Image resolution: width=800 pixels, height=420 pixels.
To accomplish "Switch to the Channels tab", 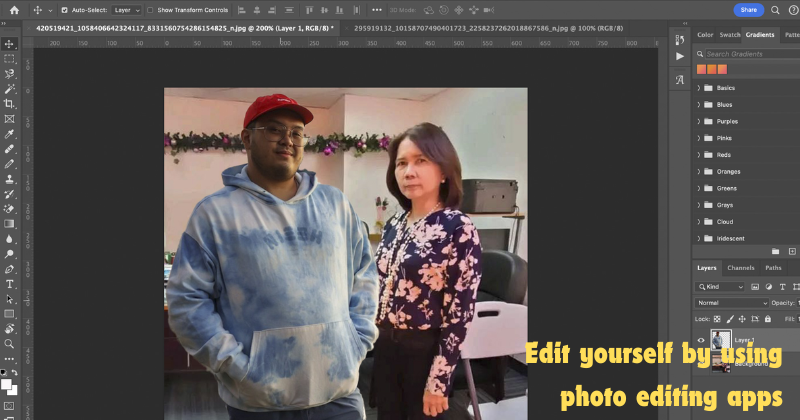I will click(x=741, y=268).
